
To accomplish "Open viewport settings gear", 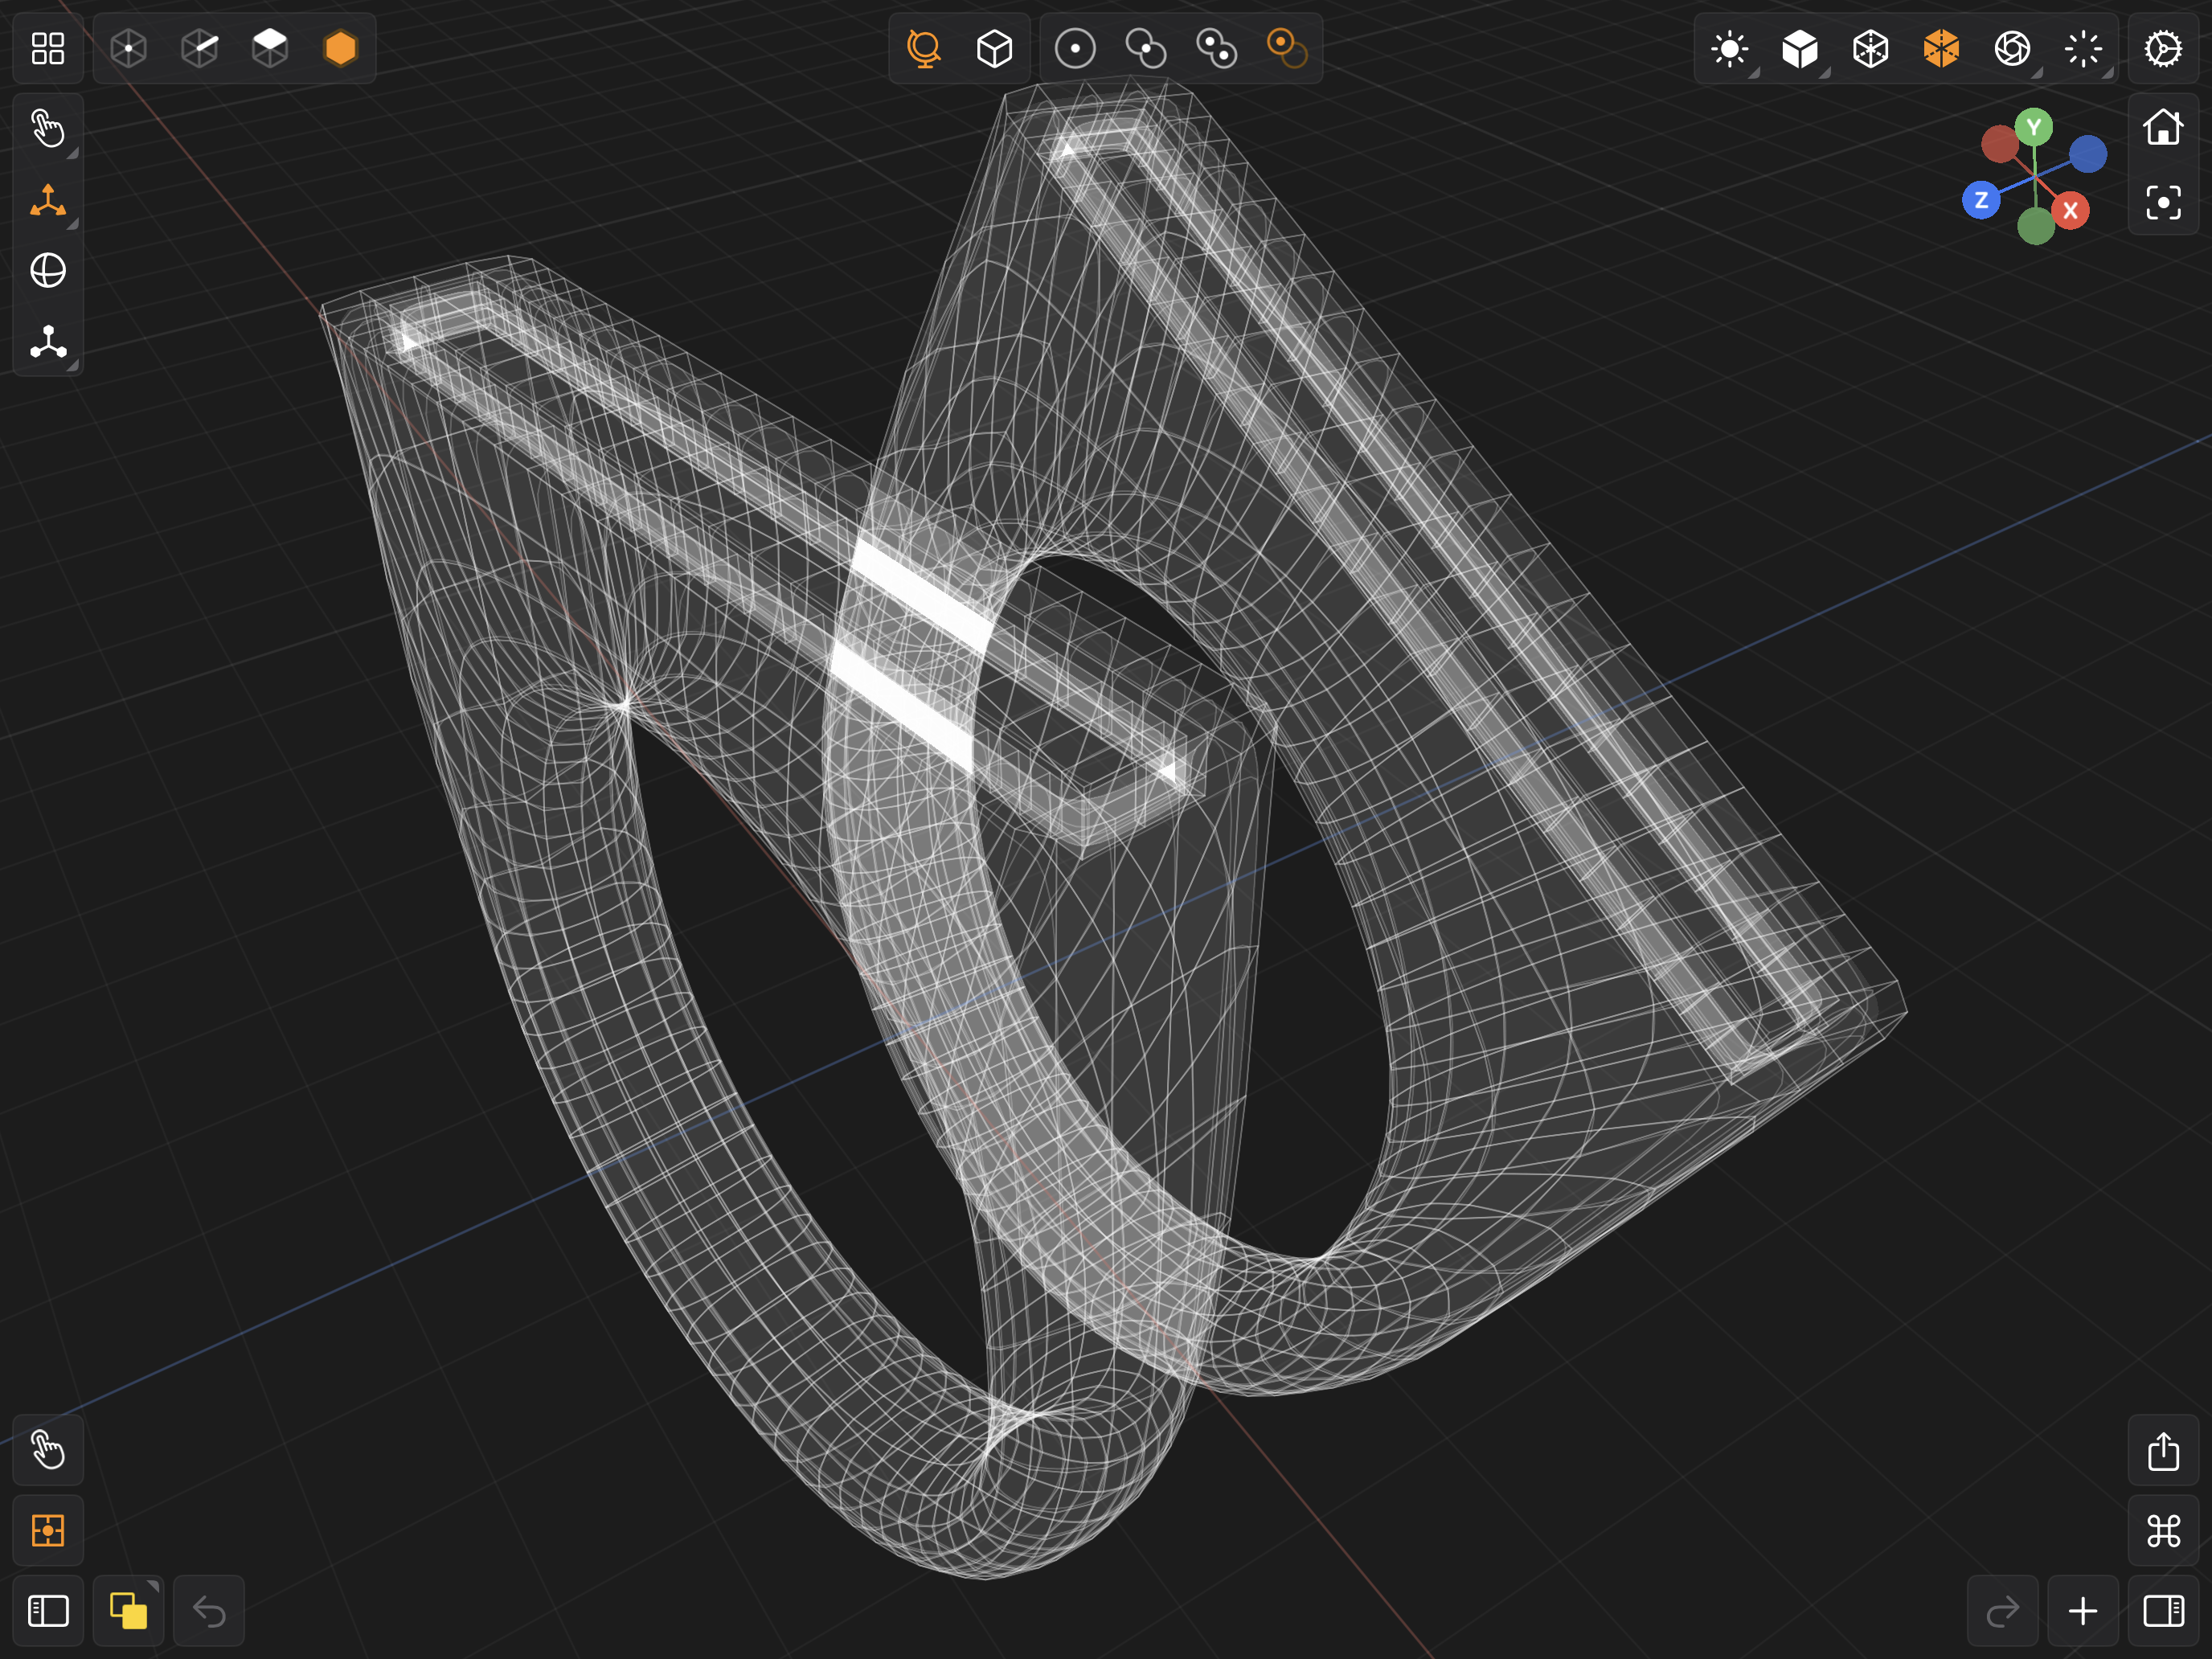I will pyautogui.click(x=2163, y=48).
